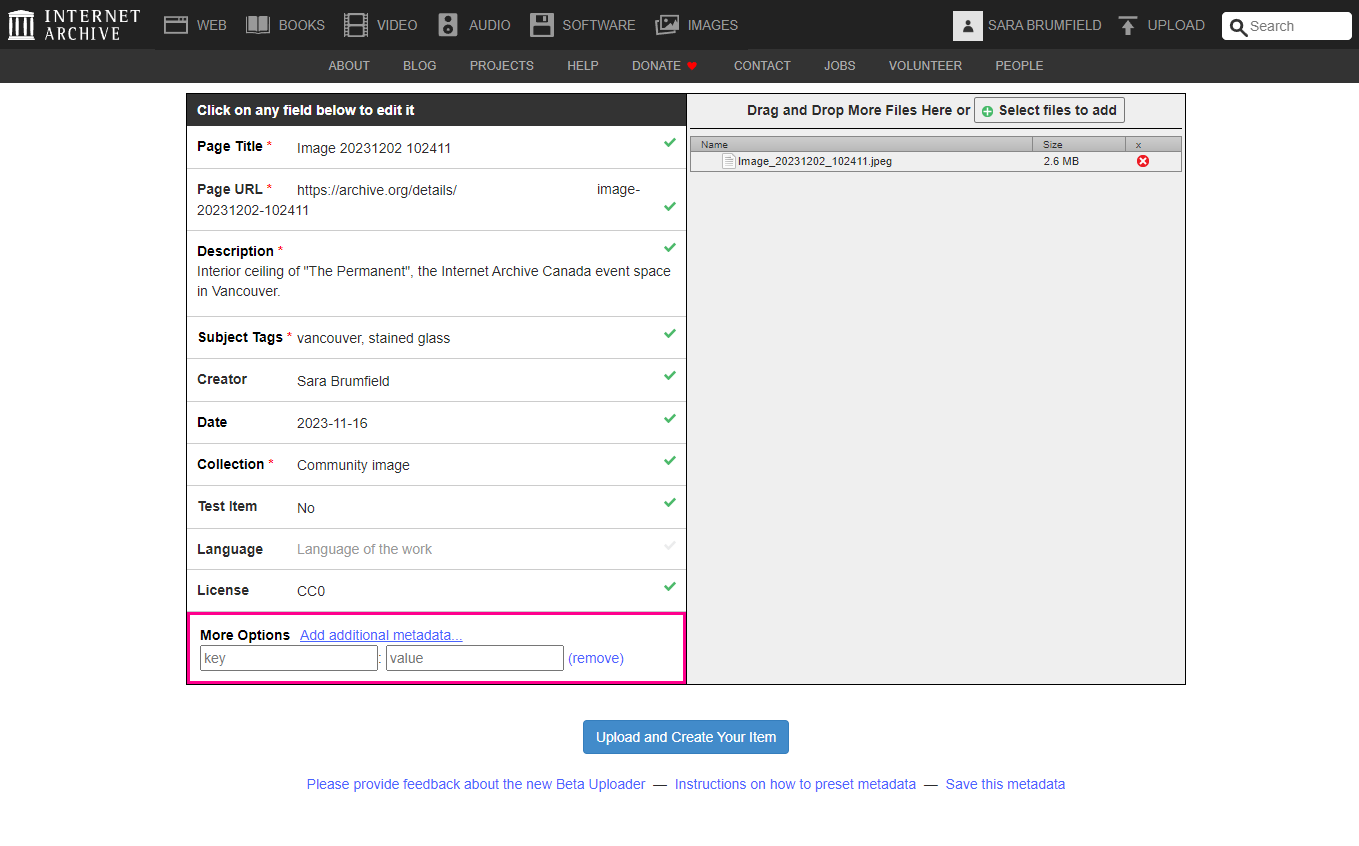Image resolution: width=1359 pixels, height=846 pixels.
Task: Change the Test Item value
Action: click(x=306, y=508)
